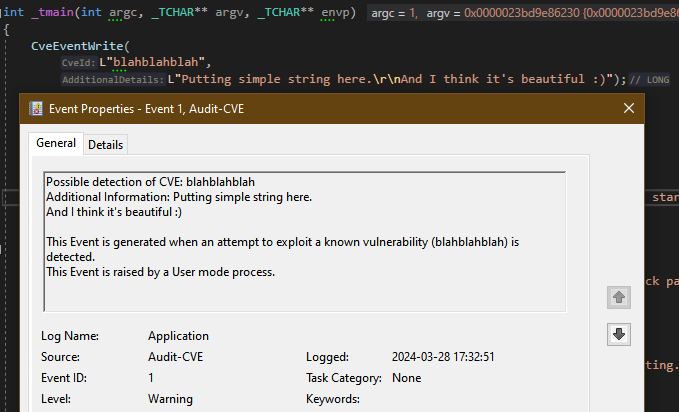Image resolution: width=679 pixels, height=412 pixels.
Task: Click the Source value Audit-CVE
Action: (174, 357)
